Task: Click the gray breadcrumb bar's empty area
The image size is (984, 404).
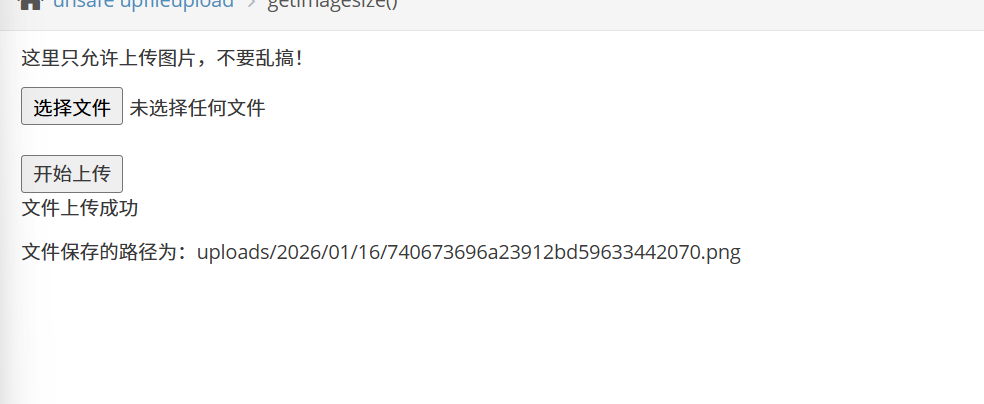Action: tap(650, 12)
